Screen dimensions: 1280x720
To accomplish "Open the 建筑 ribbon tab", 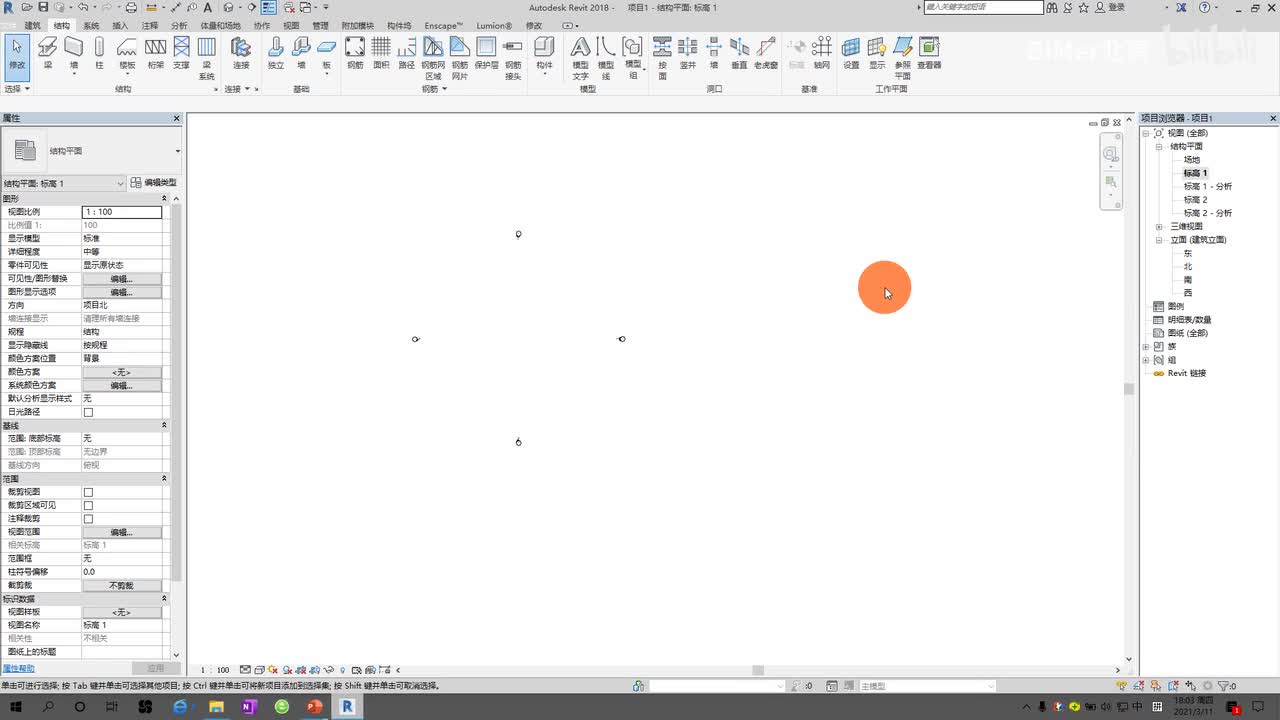I will 33,25.
